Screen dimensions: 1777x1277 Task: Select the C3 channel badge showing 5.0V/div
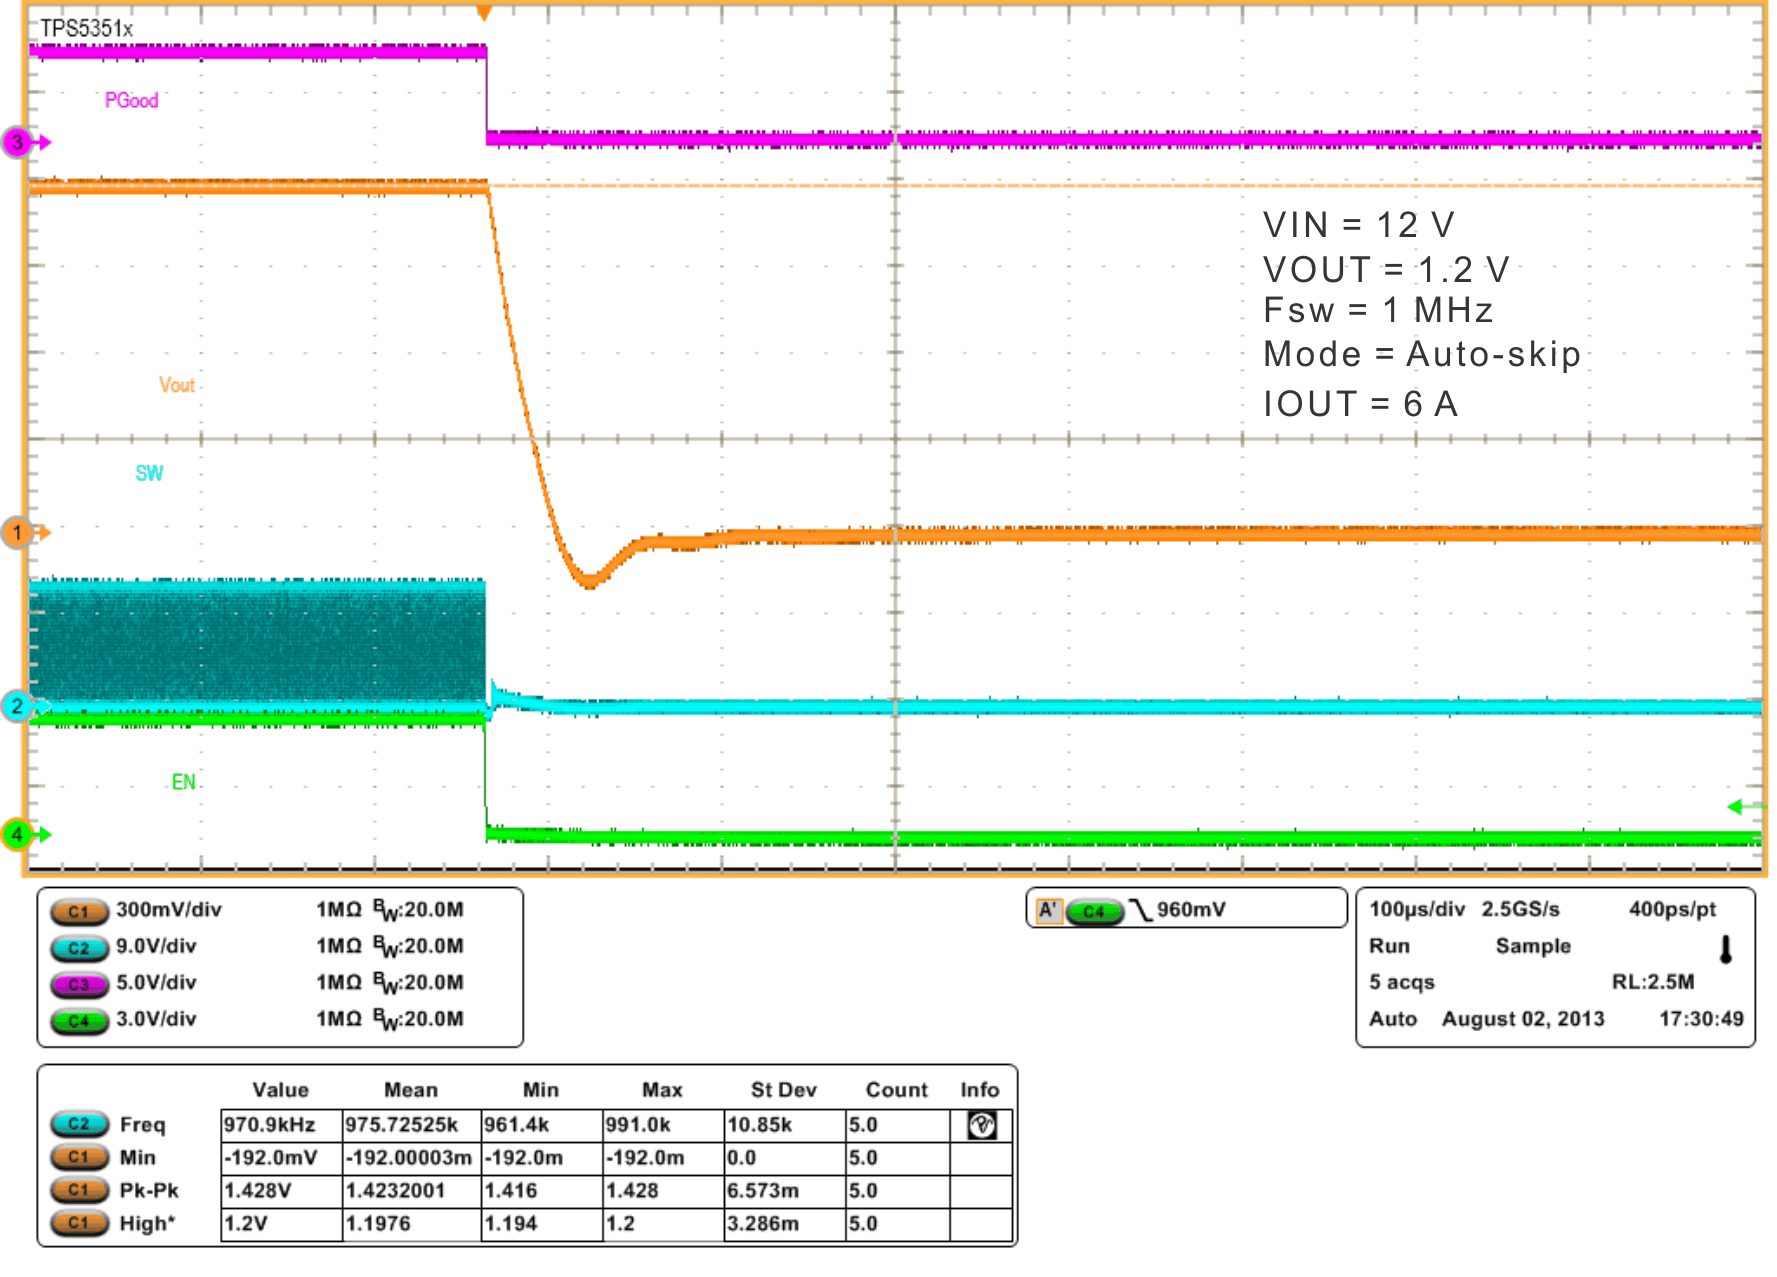pyautogui.click(x=80, y=984)
